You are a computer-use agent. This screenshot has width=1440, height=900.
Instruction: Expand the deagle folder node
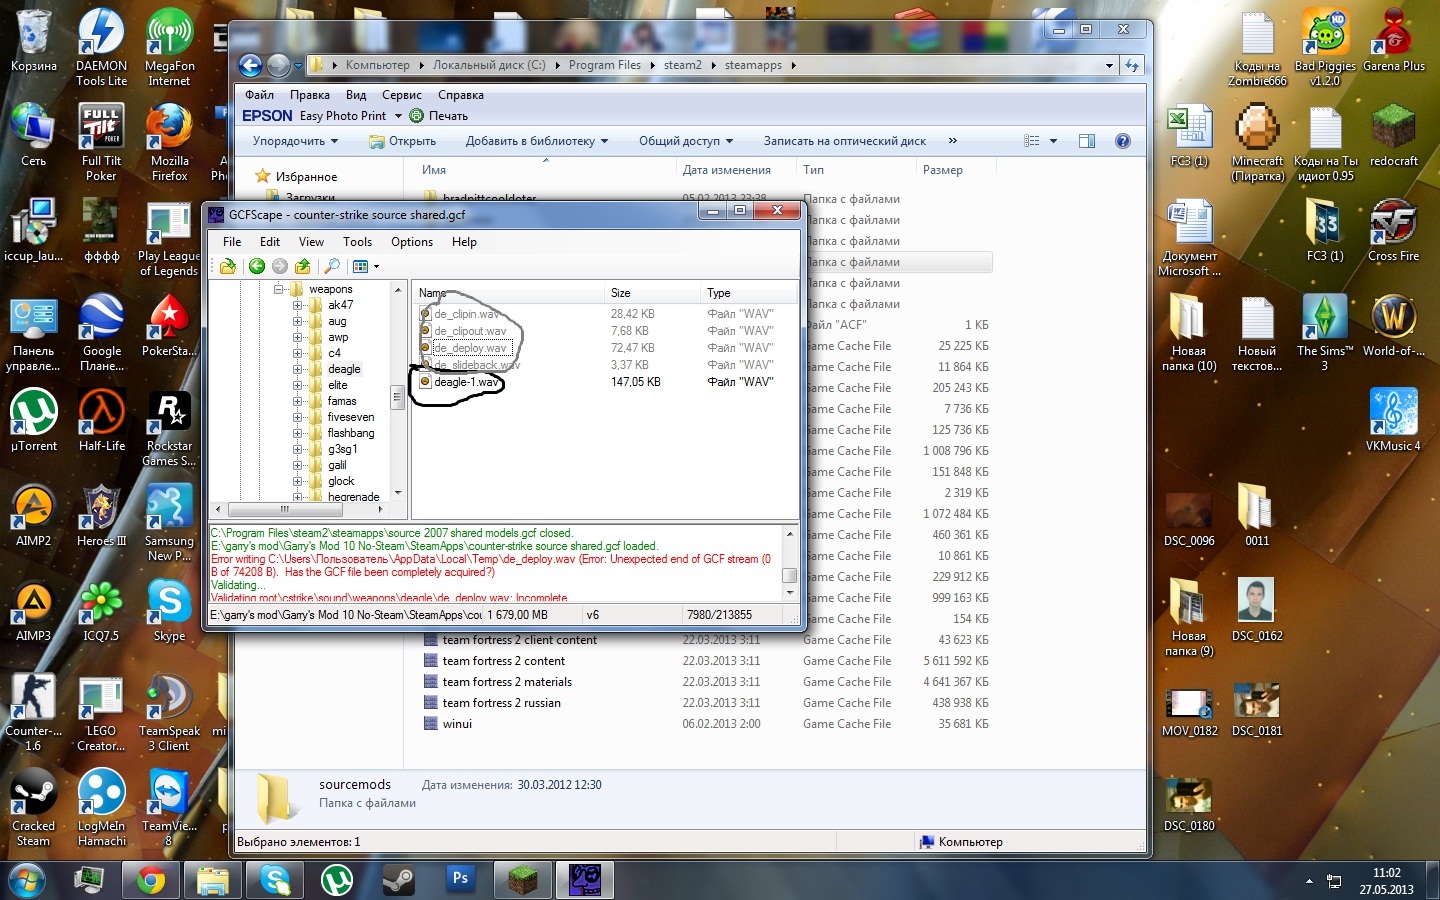297,369
